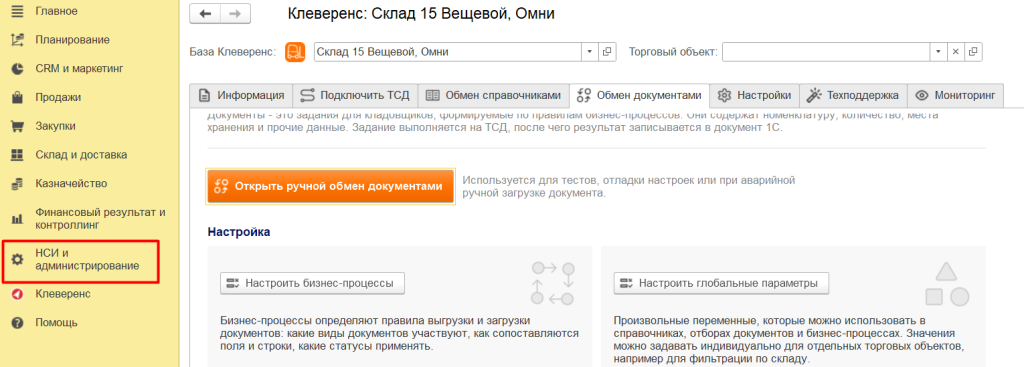Click the hamburger icon beside Главное
This screenshot has width=1024, height=367.
[x=18, y=11]
